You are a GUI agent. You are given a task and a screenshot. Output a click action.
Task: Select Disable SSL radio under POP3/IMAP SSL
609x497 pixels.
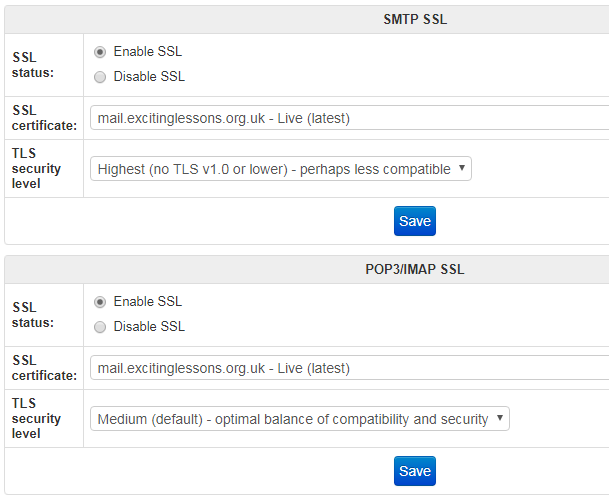tap(100, 327)
